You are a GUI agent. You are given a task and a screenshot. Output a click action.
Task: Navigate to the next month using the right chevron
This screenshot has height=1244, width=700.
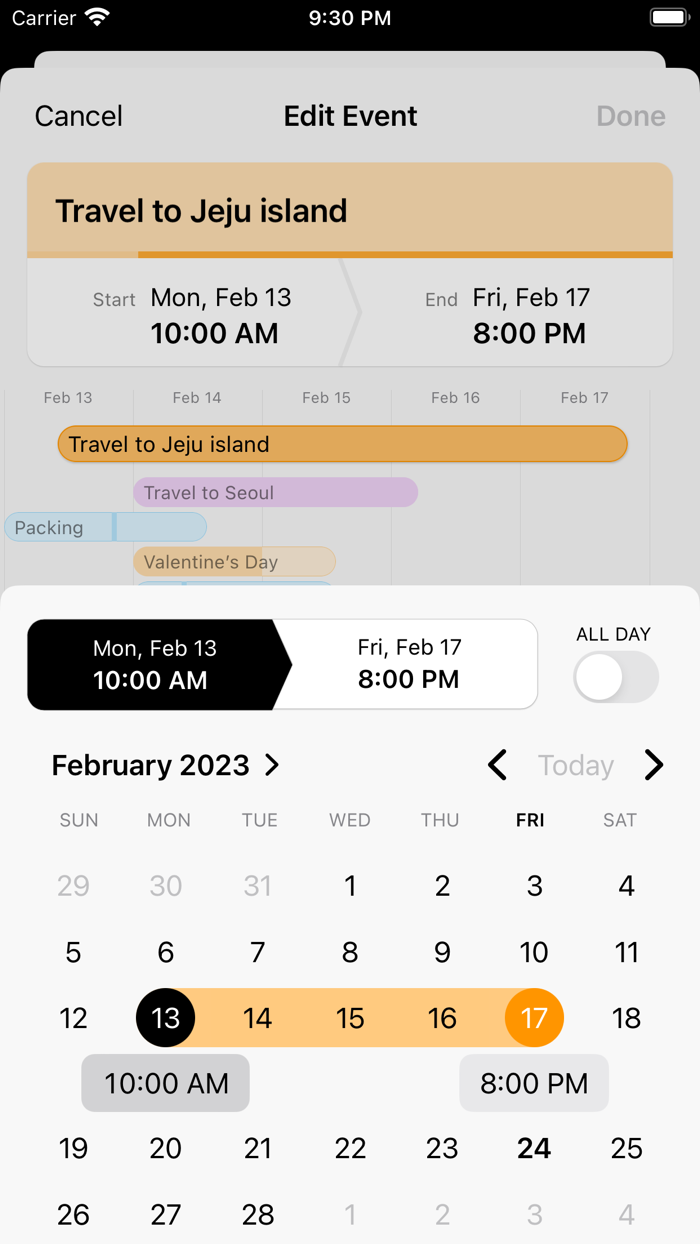[x=654, y=765]
